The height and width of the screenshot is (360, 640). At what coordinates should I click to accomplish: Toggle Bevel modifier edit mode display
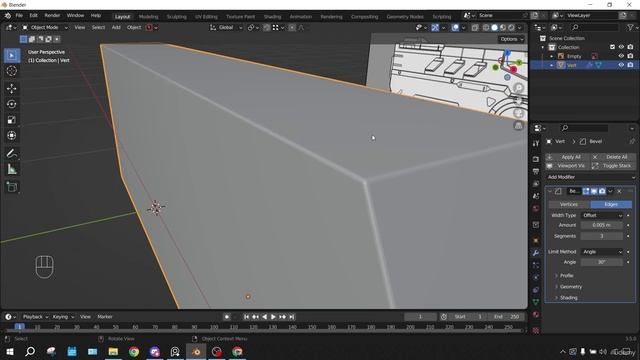tap(586, 191)
